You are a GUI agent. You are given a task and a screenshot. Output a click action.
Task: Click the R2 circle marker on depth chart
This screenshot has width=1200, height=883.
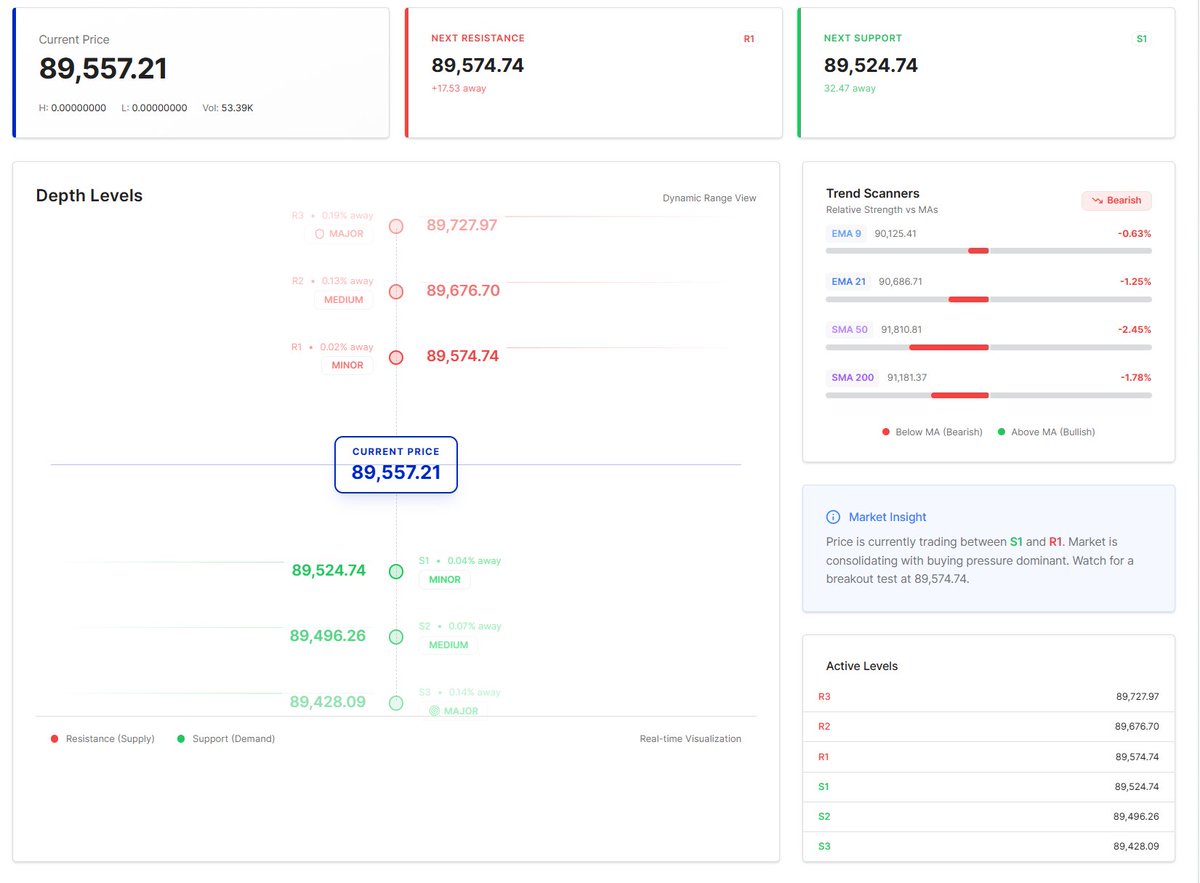pyautogui.click(x=396, y=291)
